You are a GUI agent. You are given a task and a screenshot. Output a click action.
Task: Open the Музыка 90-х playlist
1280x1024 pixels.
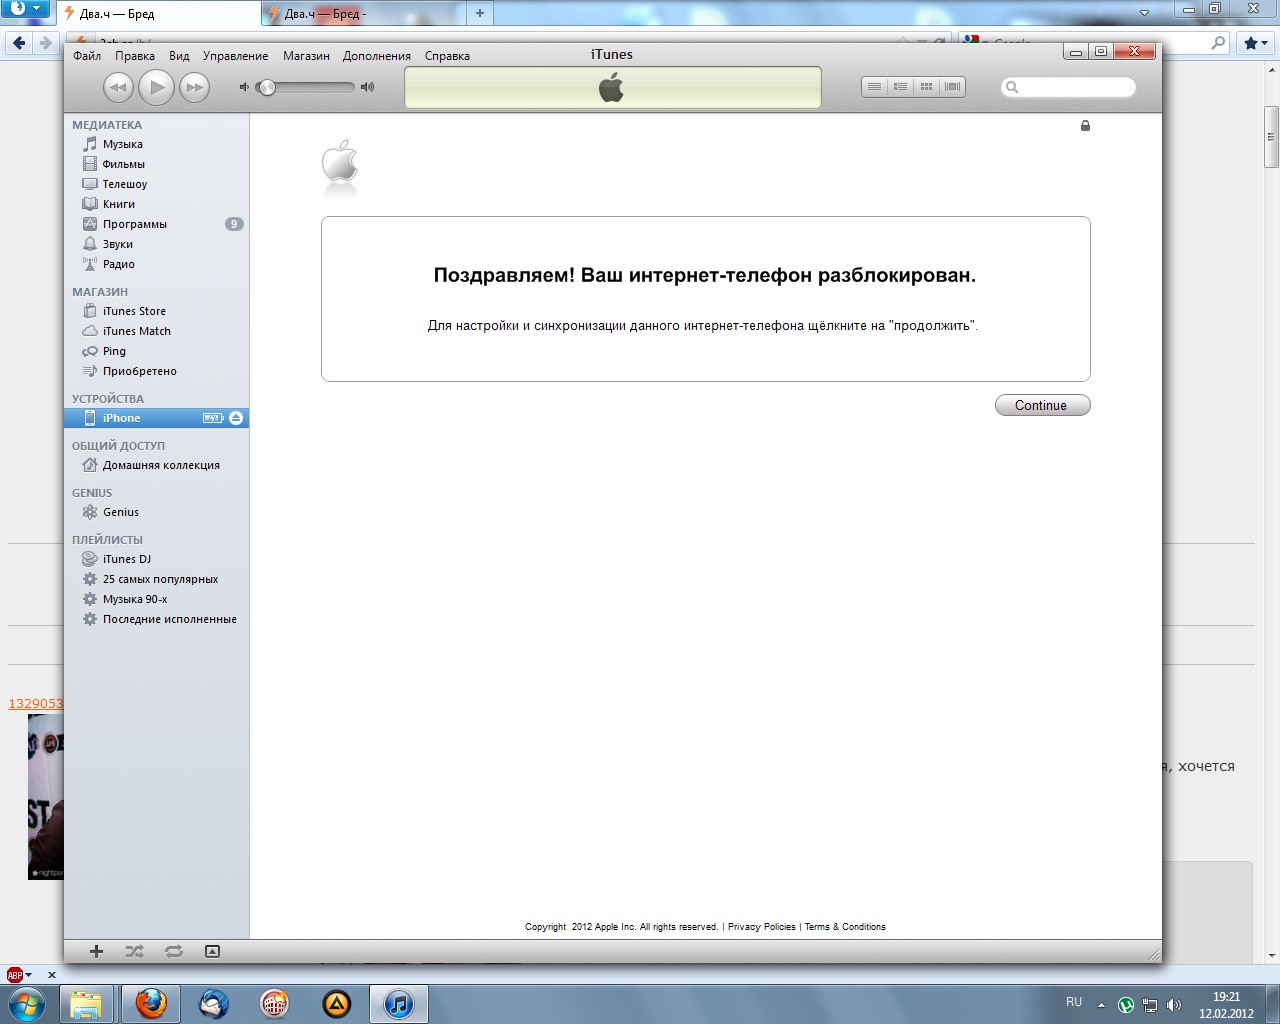tap(156, 599)
